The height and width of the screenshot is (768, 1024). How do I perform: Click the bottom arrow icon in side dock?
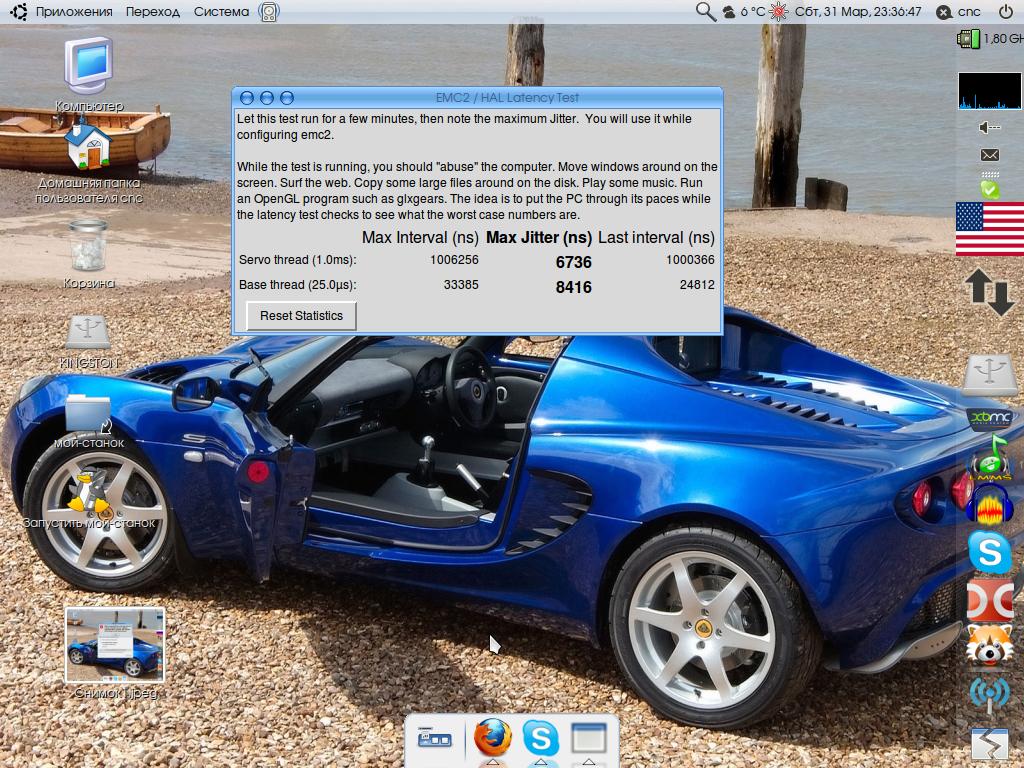[990, 743]
